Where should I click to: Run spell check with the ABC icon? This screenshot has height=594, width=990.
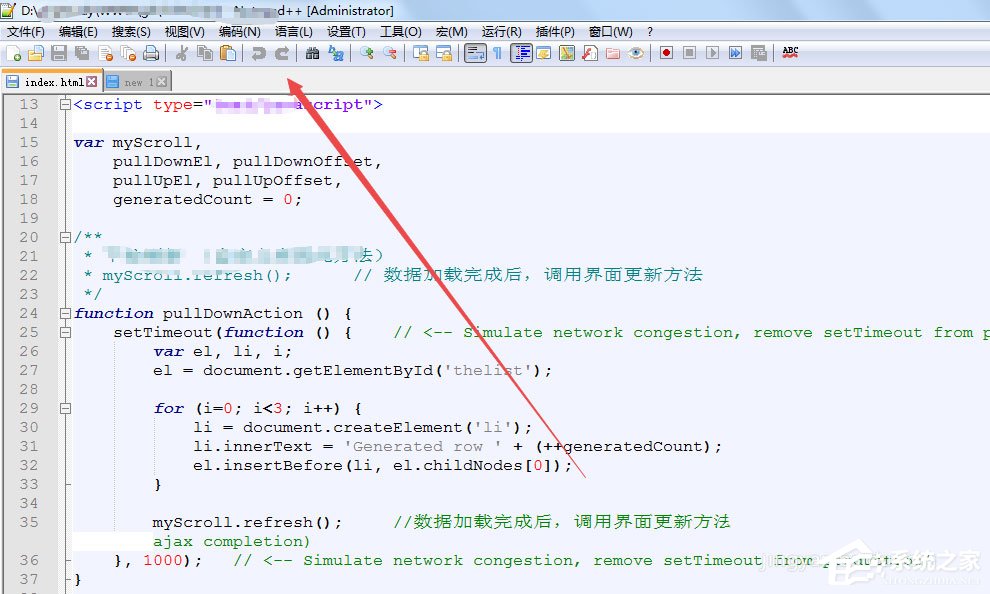pyautogui.click(x=790, y=53)
